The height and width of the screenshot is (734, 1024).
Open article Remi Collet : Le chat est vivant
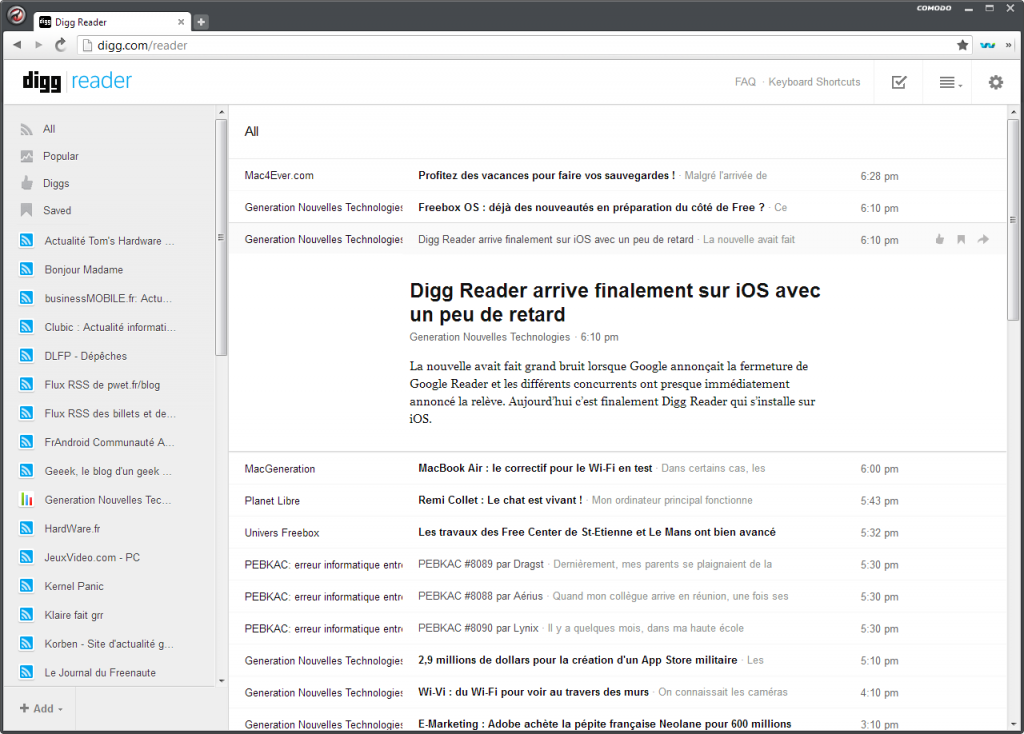(x=500, y=500)
